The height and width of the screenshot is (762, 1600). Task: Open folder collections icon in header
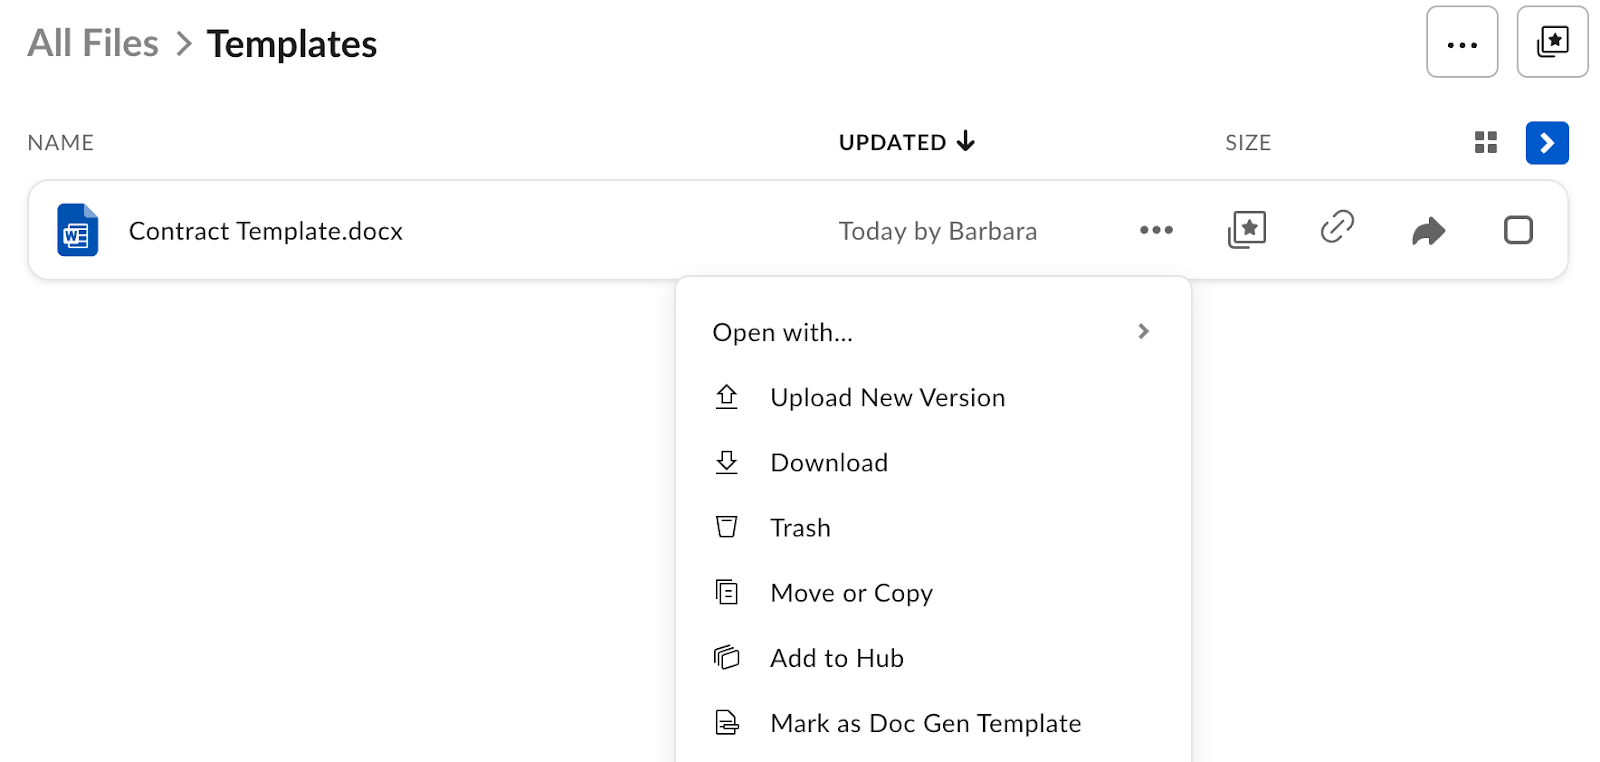(x=1552, y=42)
